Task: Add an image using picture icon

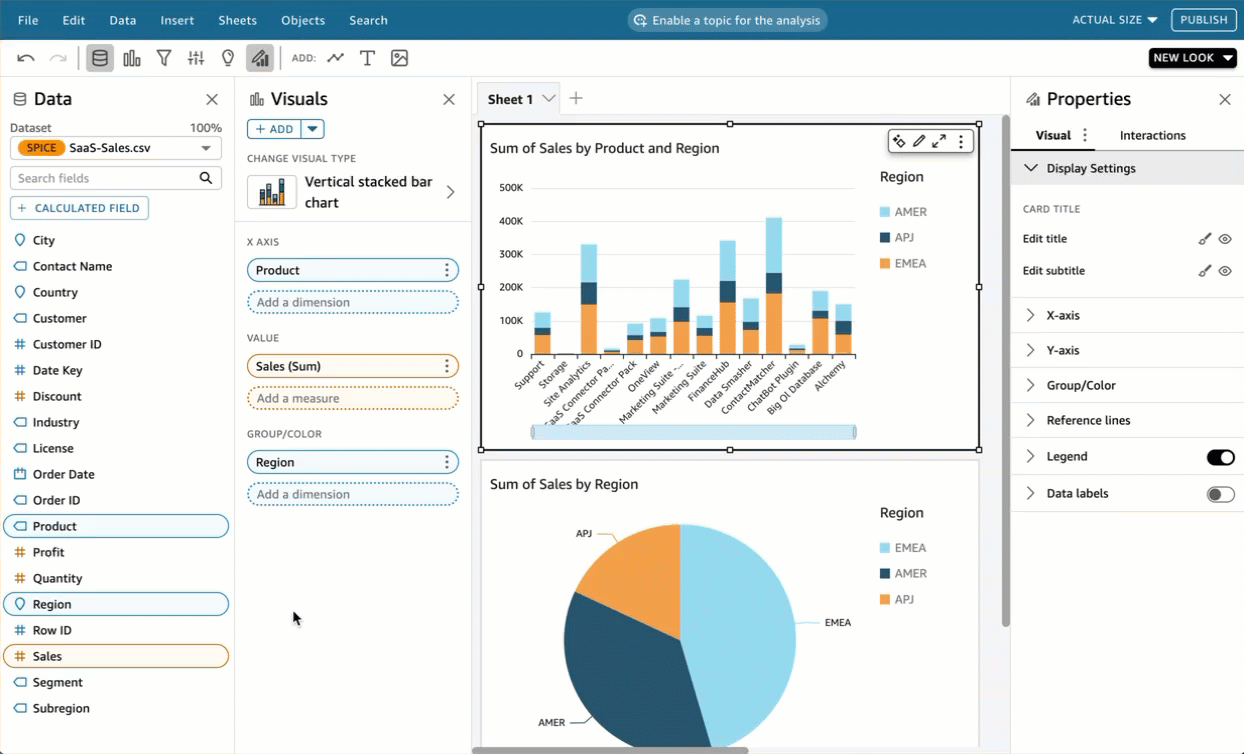Action: coord(399,58)
